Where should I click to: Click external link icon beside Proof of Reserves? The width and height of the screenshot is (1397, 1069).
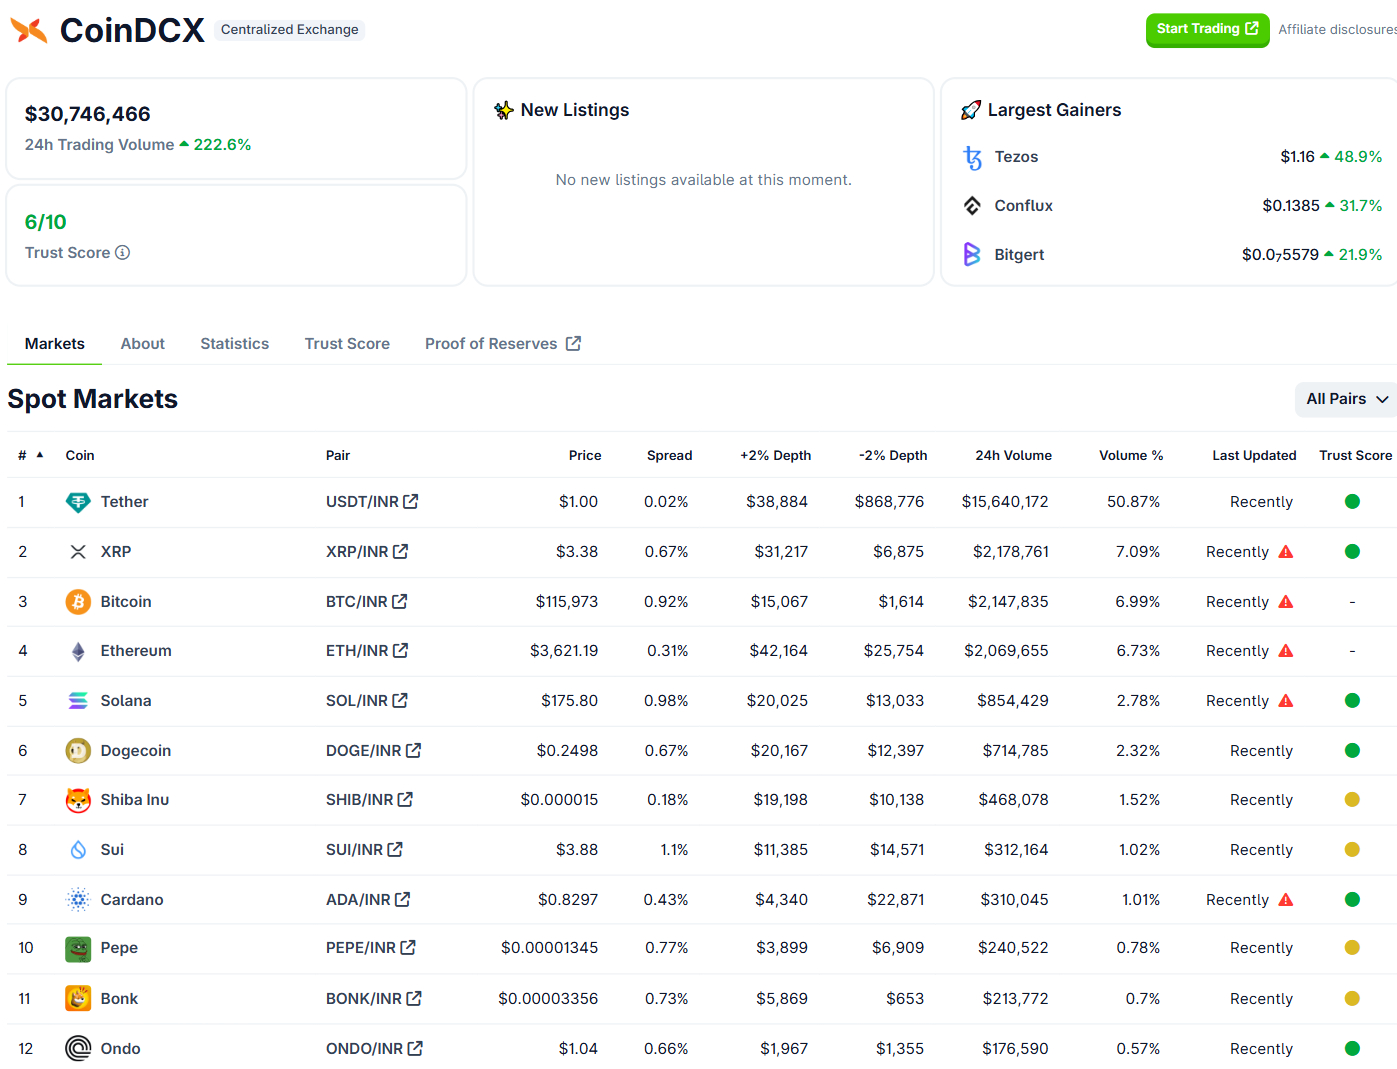(x=573, y=344)
